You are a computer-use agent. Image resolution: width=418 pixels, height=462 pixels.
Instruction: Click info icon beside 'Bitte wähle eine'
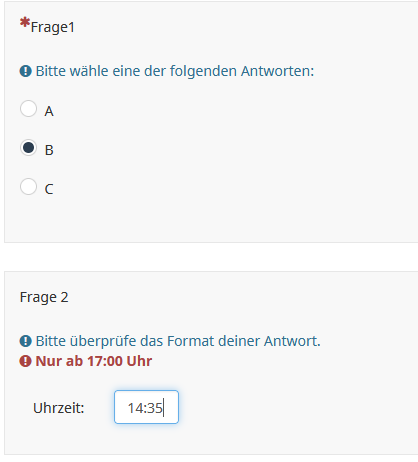coord(26,71)
